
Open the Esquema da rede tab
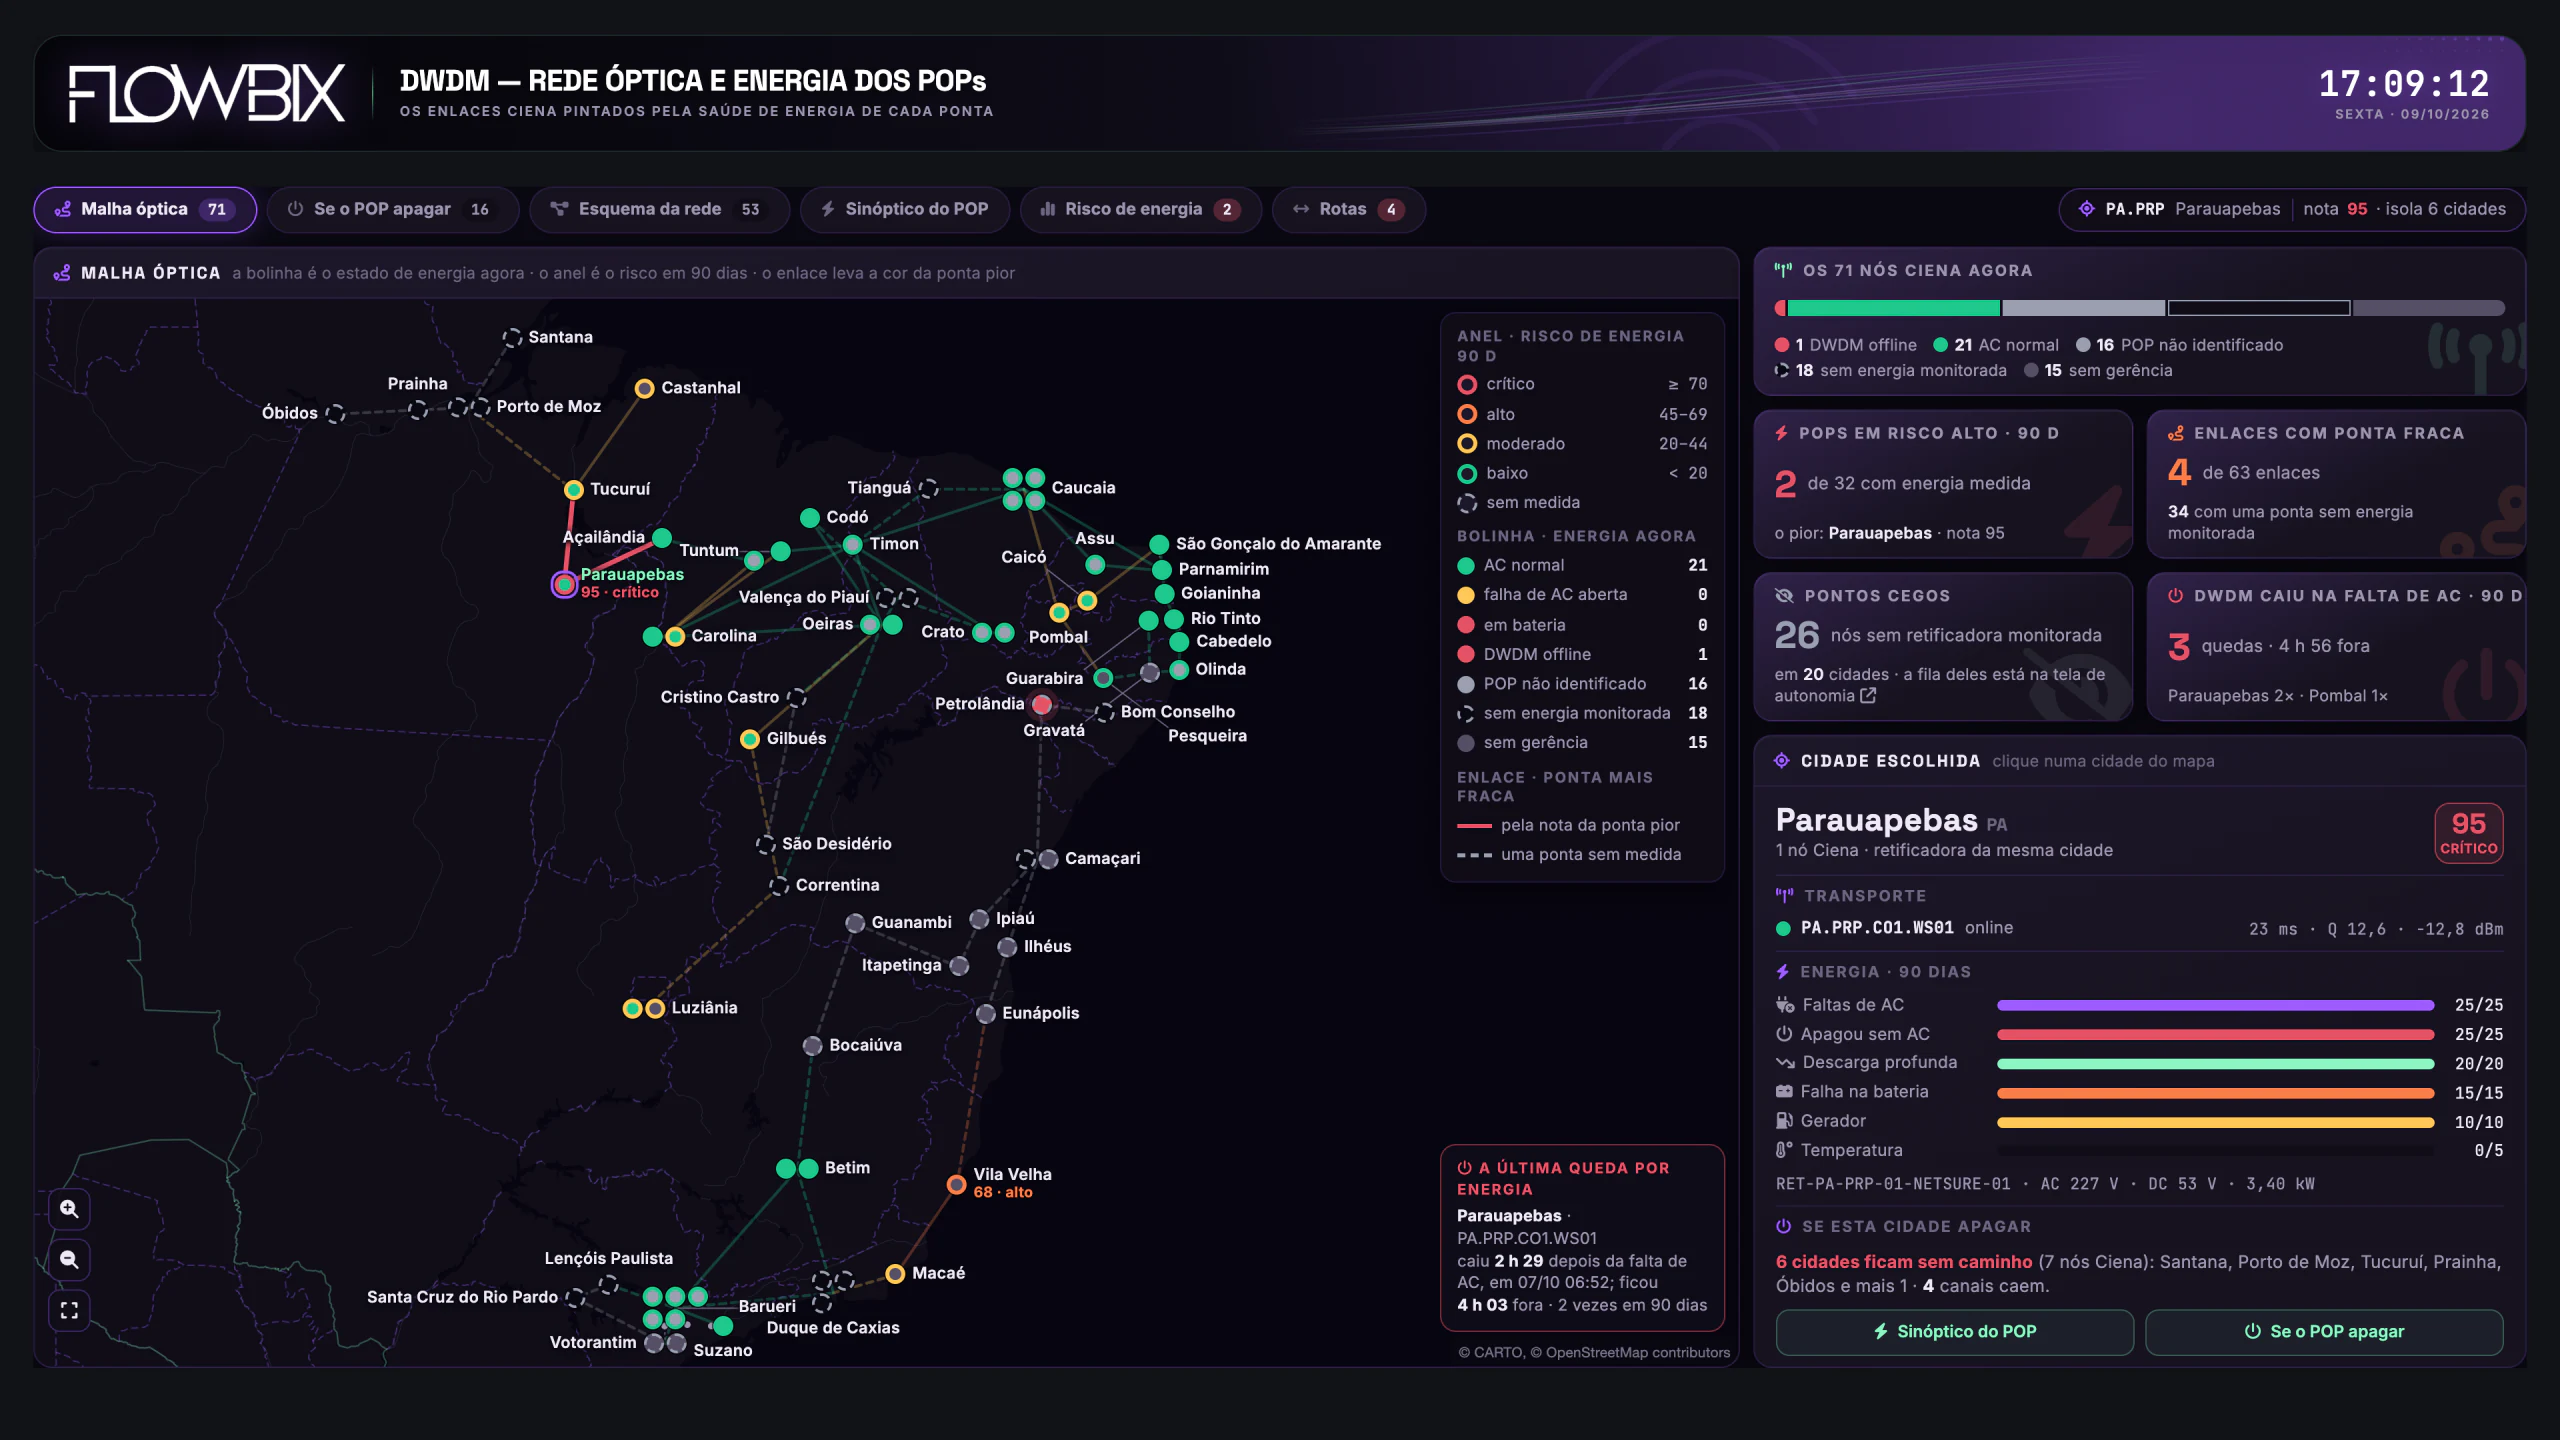pos(658,209)
